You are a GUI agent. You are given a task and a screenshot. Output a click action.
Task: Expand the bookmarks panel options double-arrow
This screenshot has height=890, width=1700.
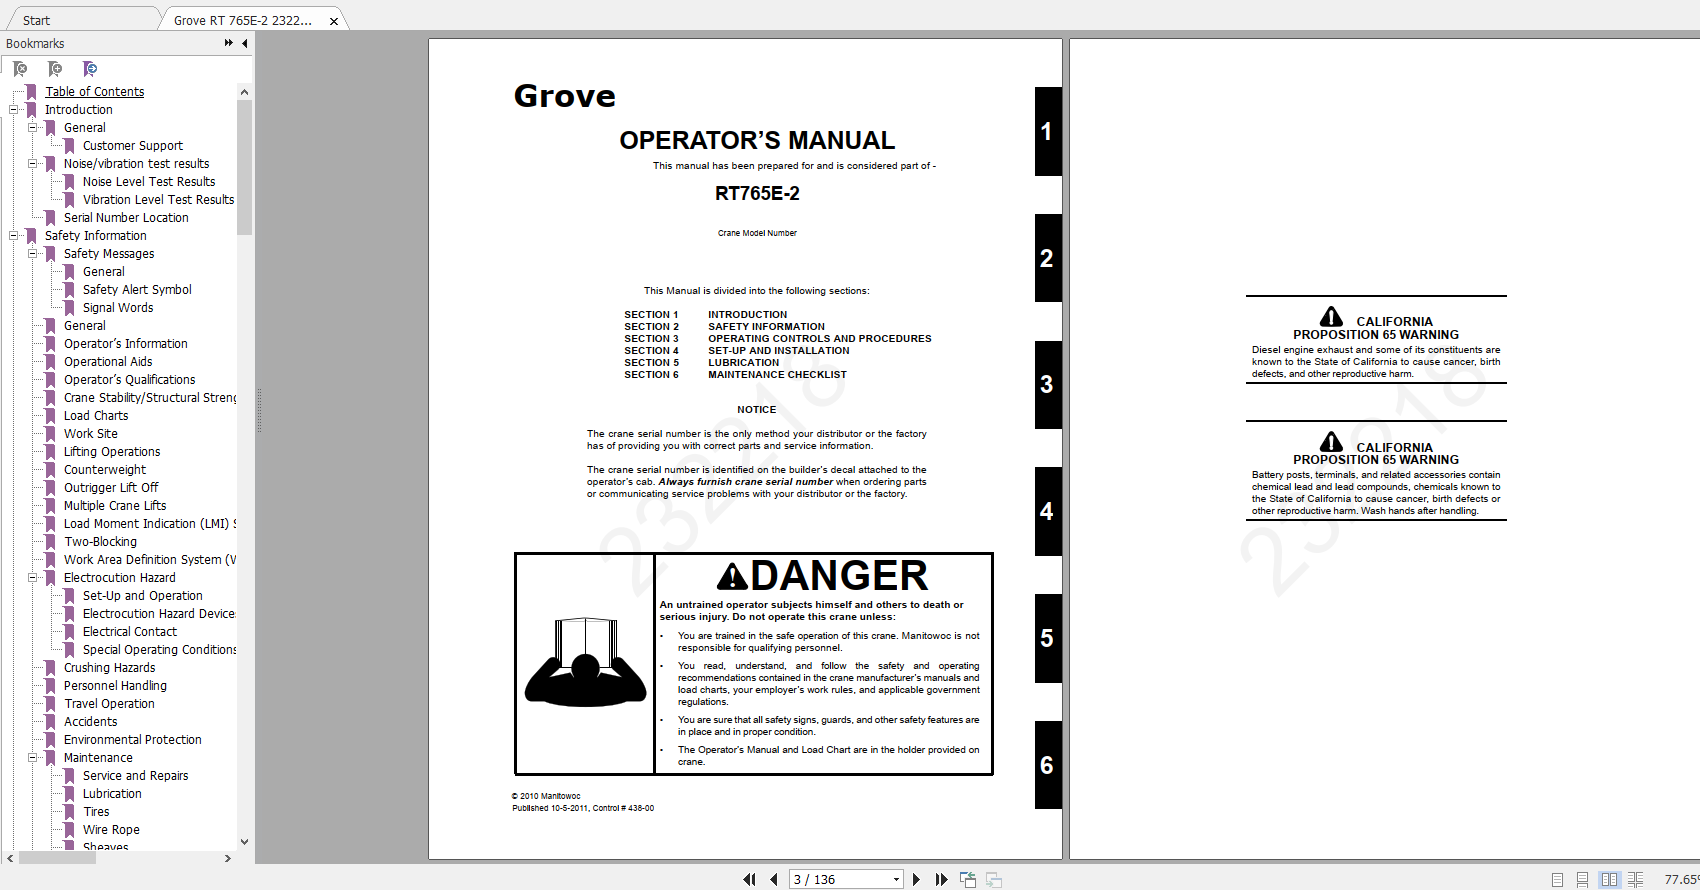229,43
